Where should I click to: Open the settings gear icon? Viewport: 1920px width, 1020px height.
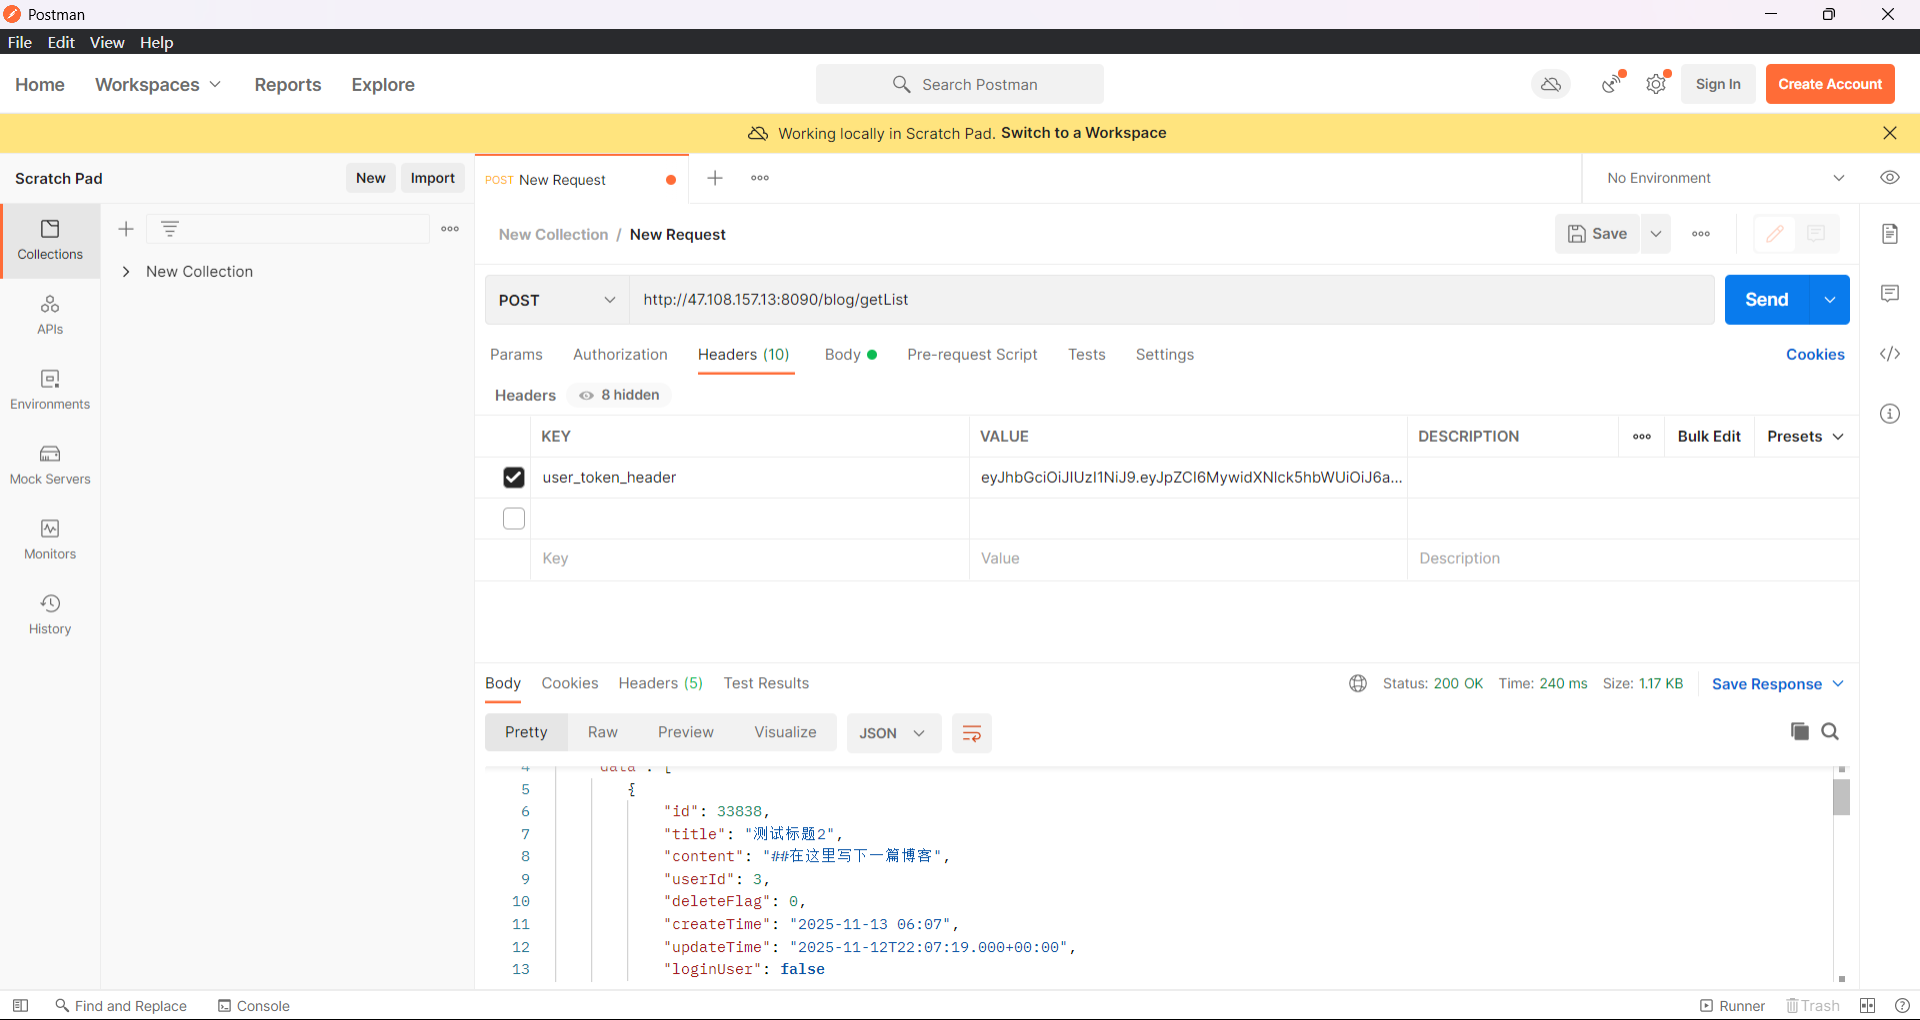point(1656,84)
